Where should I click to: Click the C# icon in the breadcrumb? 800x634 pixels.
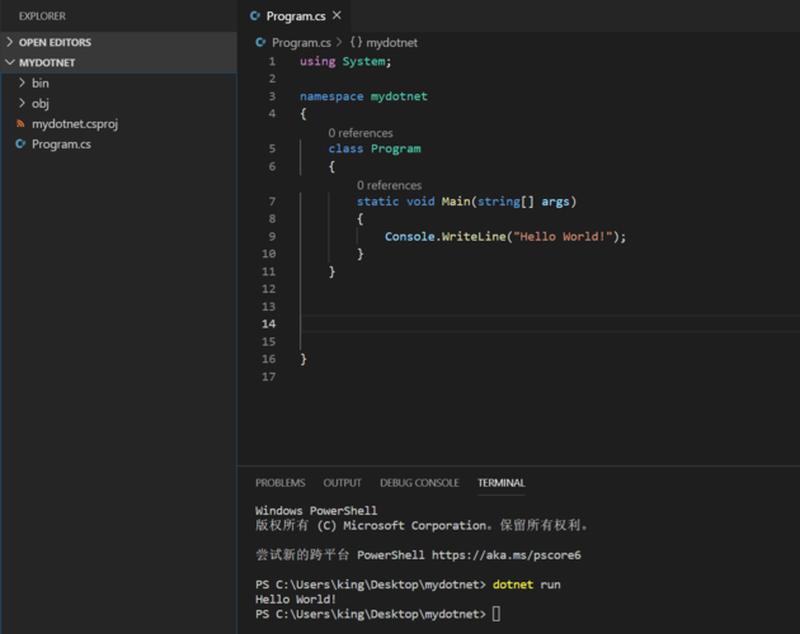click(260, 42)
